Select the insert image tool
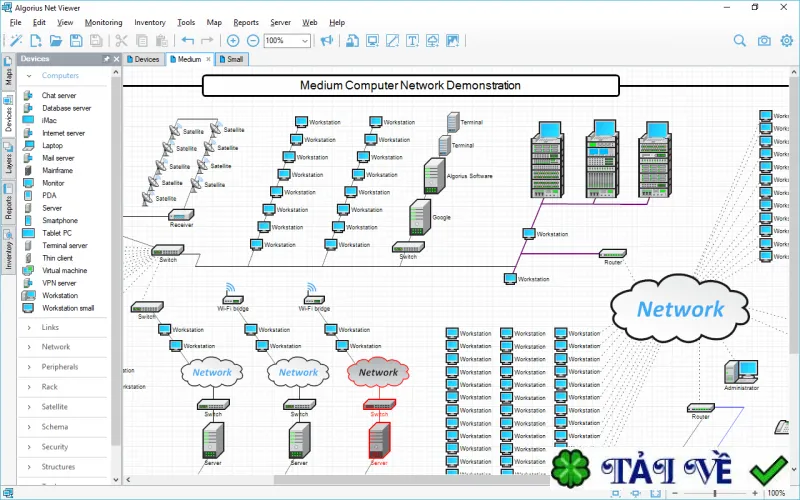This screenshot has width=800, height=500. point(453,41)
